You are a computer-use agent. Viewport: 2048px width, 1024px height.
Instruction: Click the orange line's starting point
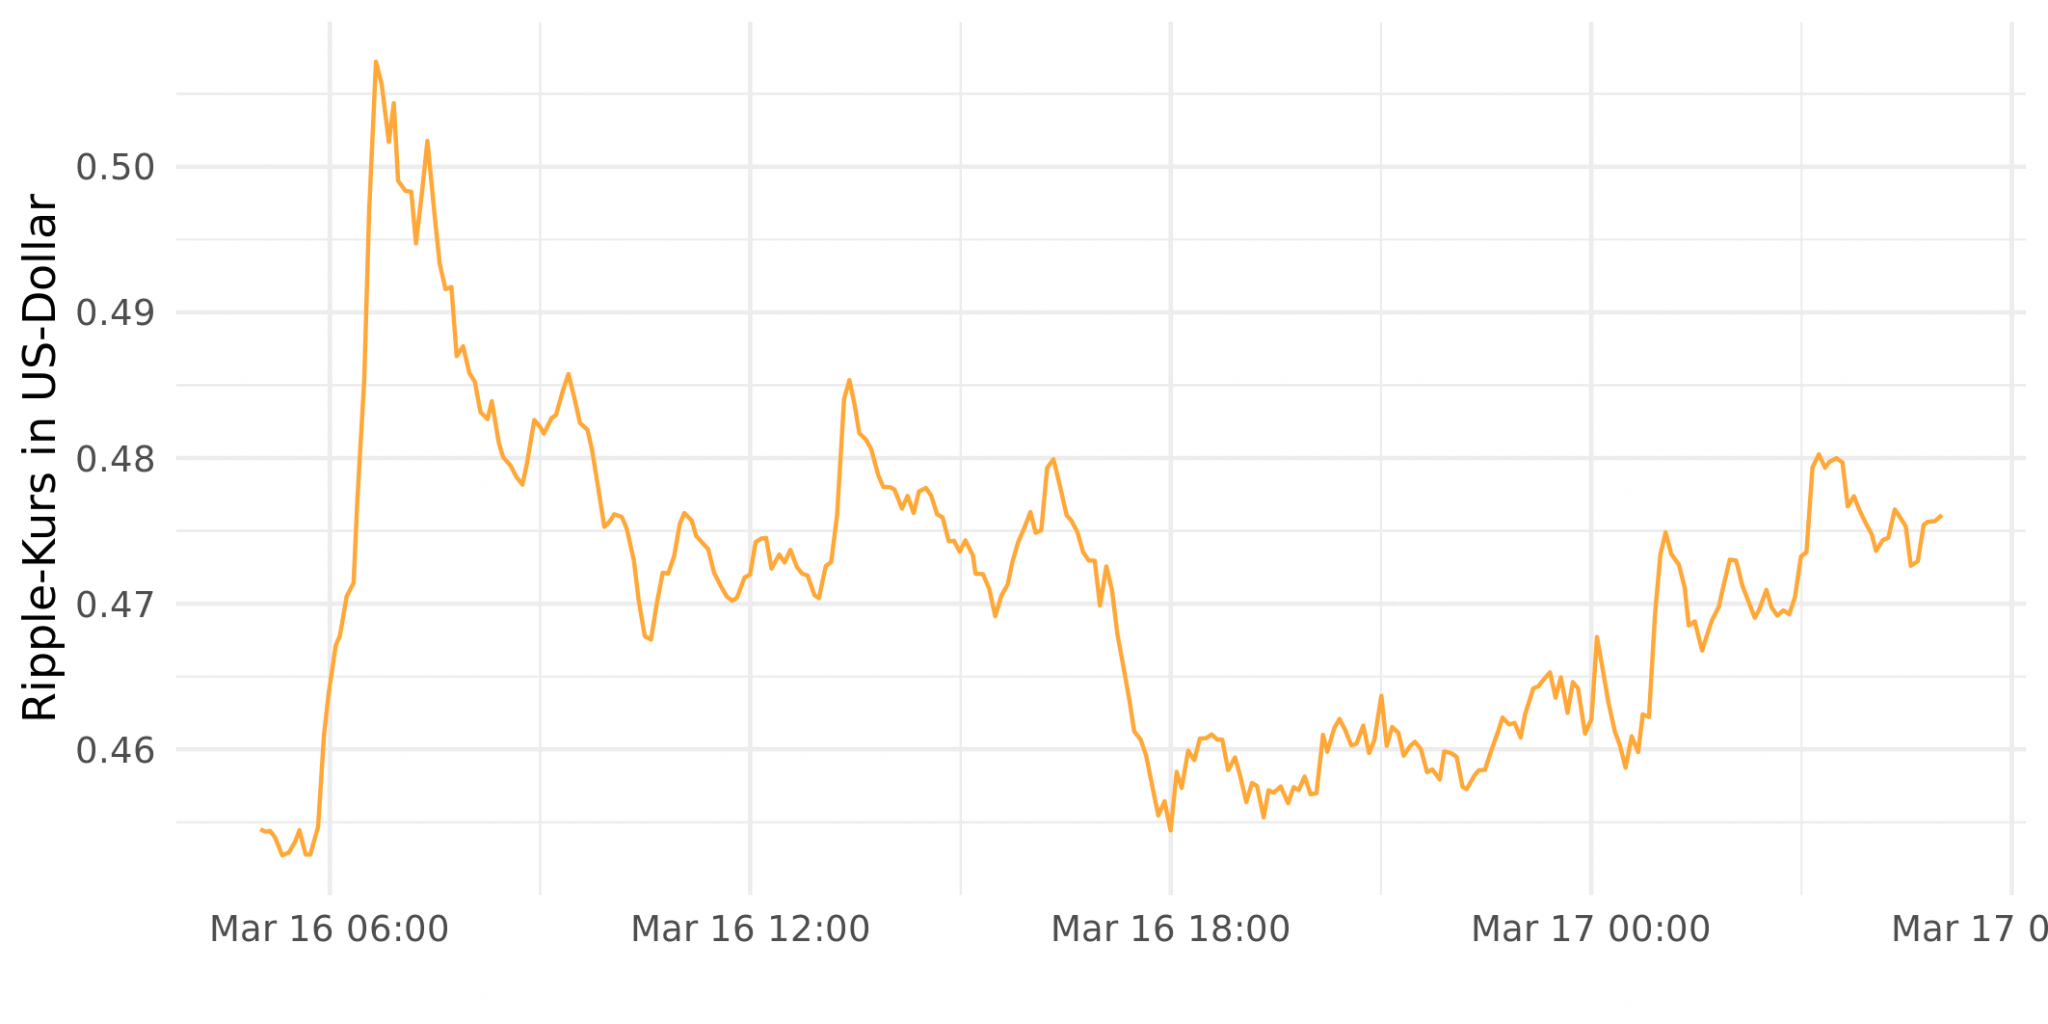(261, 829)
